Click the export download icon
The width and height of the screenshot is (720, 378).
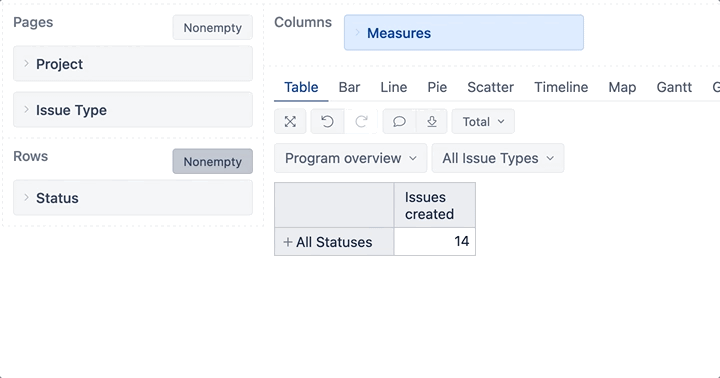[432, 122]
